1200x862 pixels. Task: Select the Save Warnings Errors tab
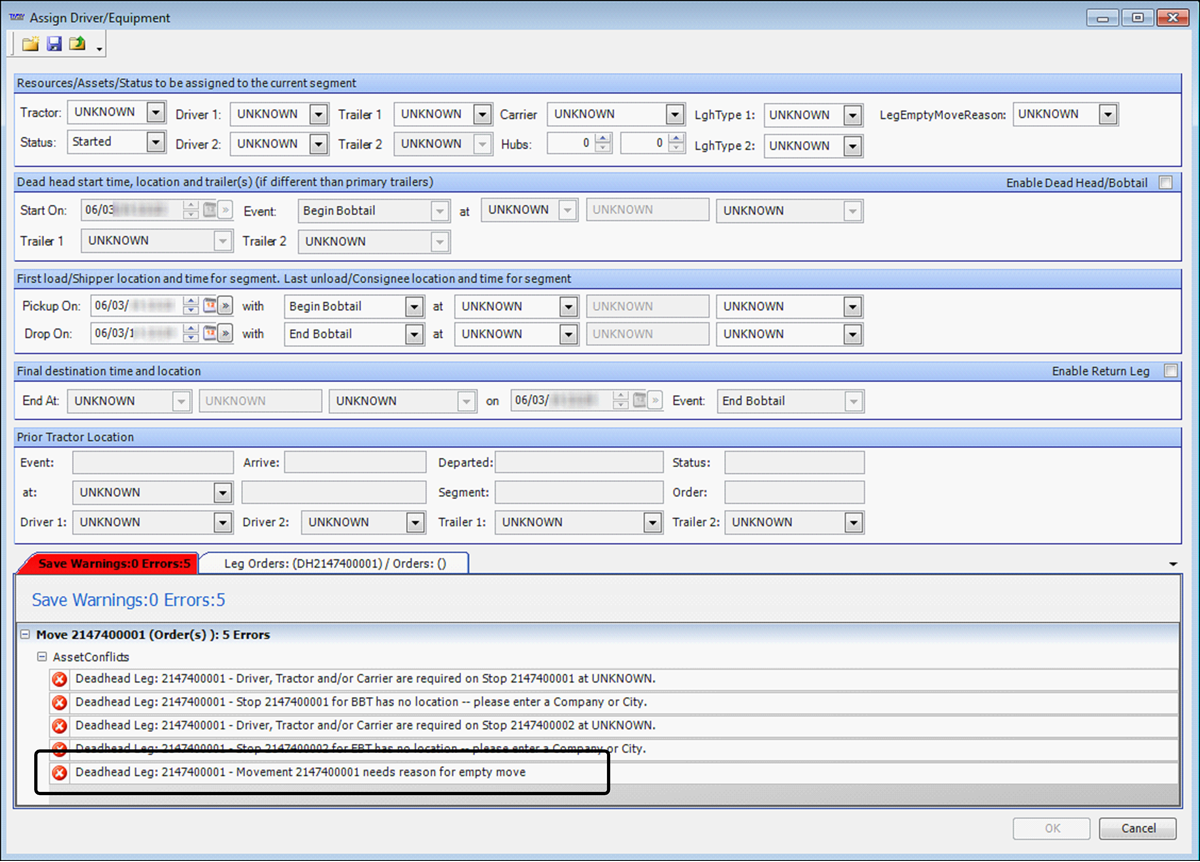[x=113, y=563]
